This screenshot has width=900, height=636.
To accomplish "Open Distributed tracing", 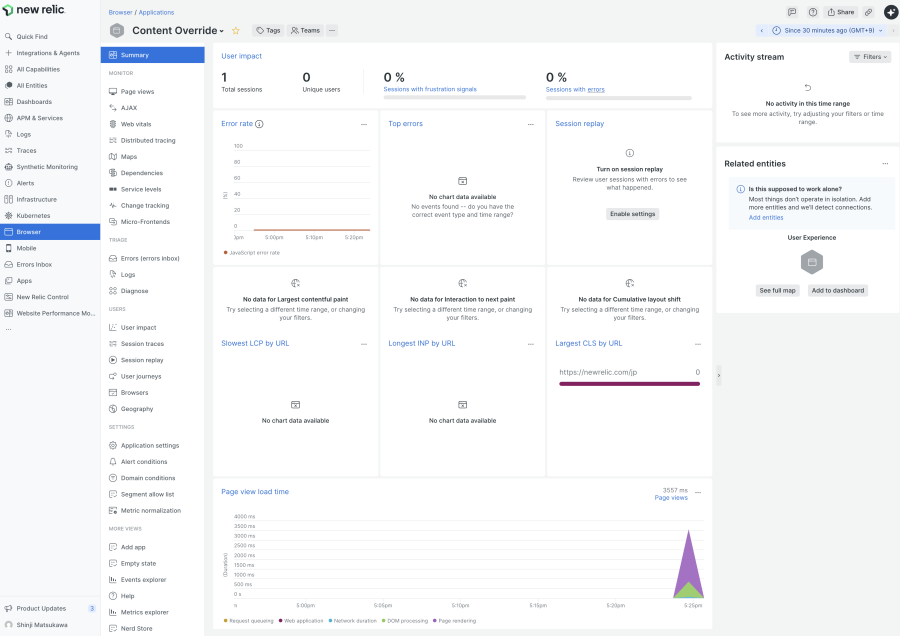I will (x=148, y=141).
